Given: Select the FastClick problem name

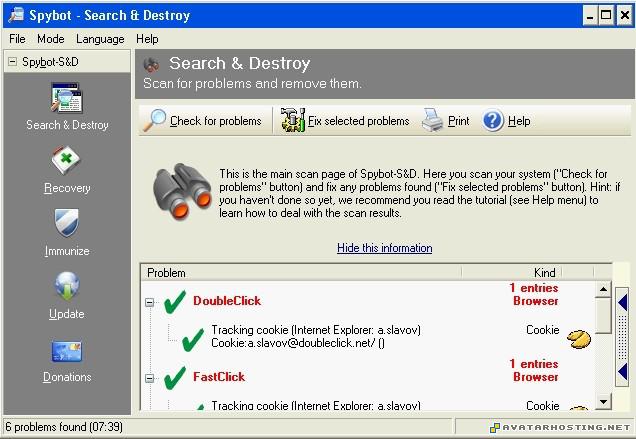Looking at the screenshot, I should [x=219, y=377].
